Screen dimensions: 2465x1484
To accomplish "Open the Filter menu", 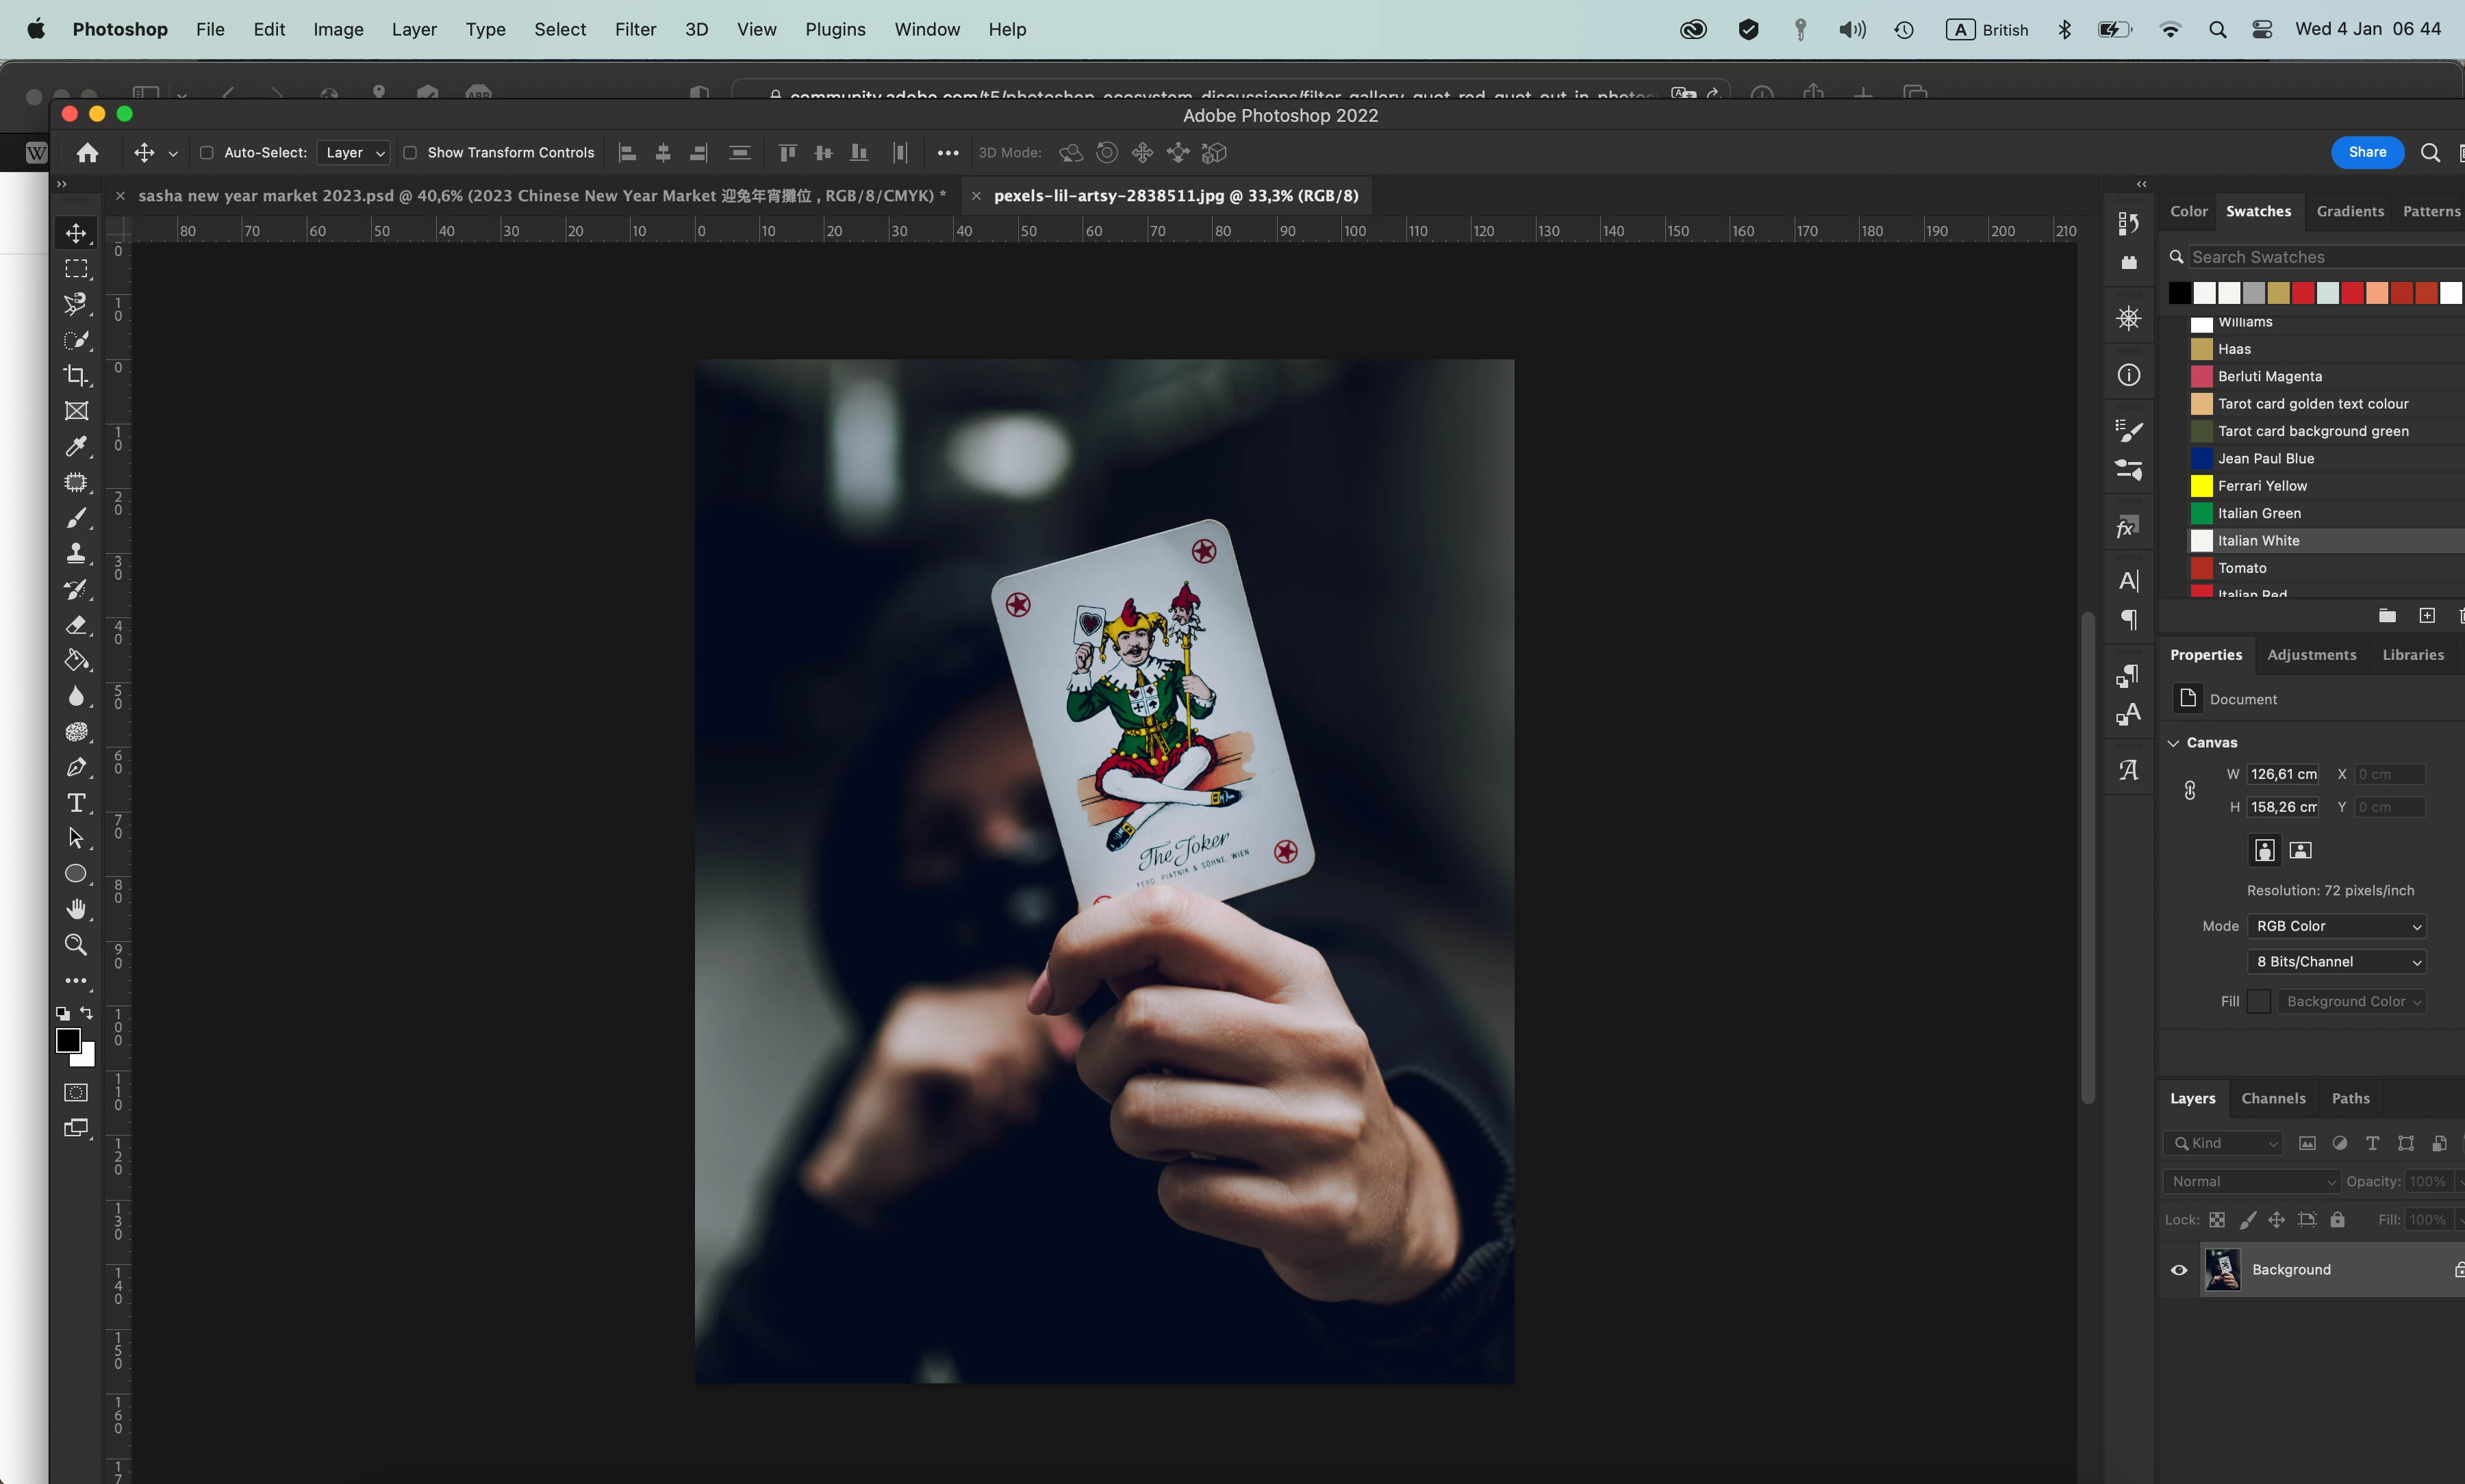I will [x=635, y=29].
